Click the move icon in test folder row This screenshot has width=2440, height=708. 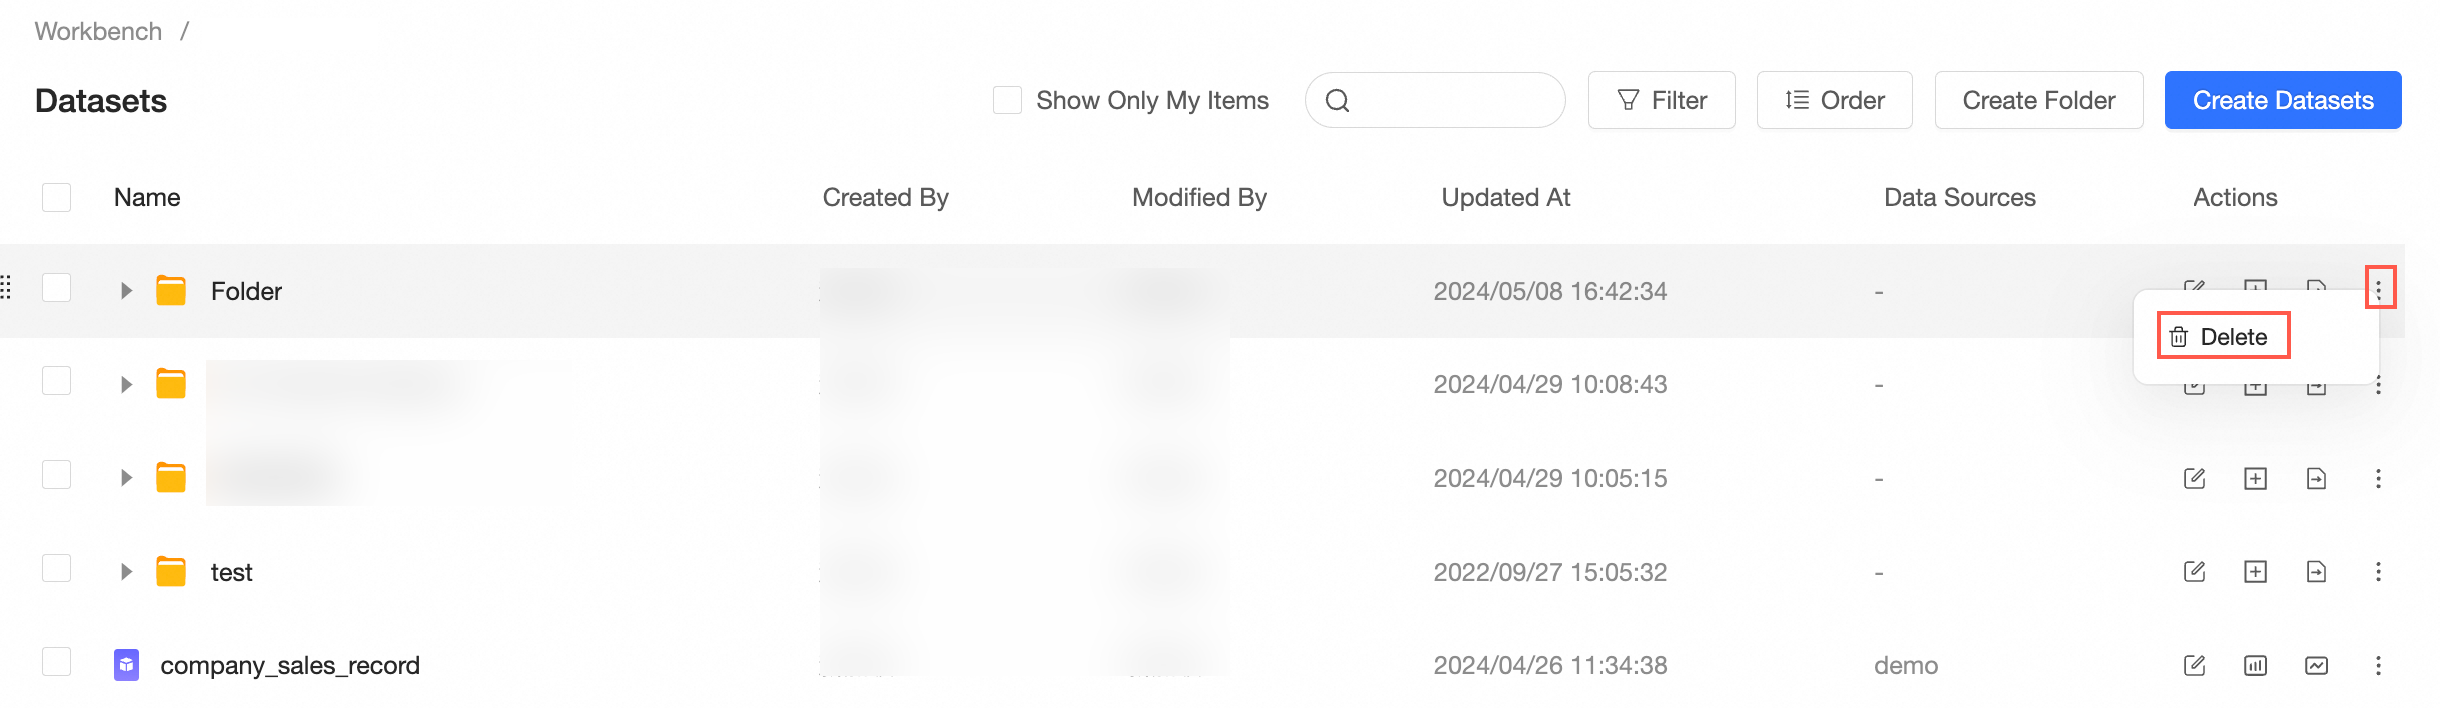(x=2316, y=572)
